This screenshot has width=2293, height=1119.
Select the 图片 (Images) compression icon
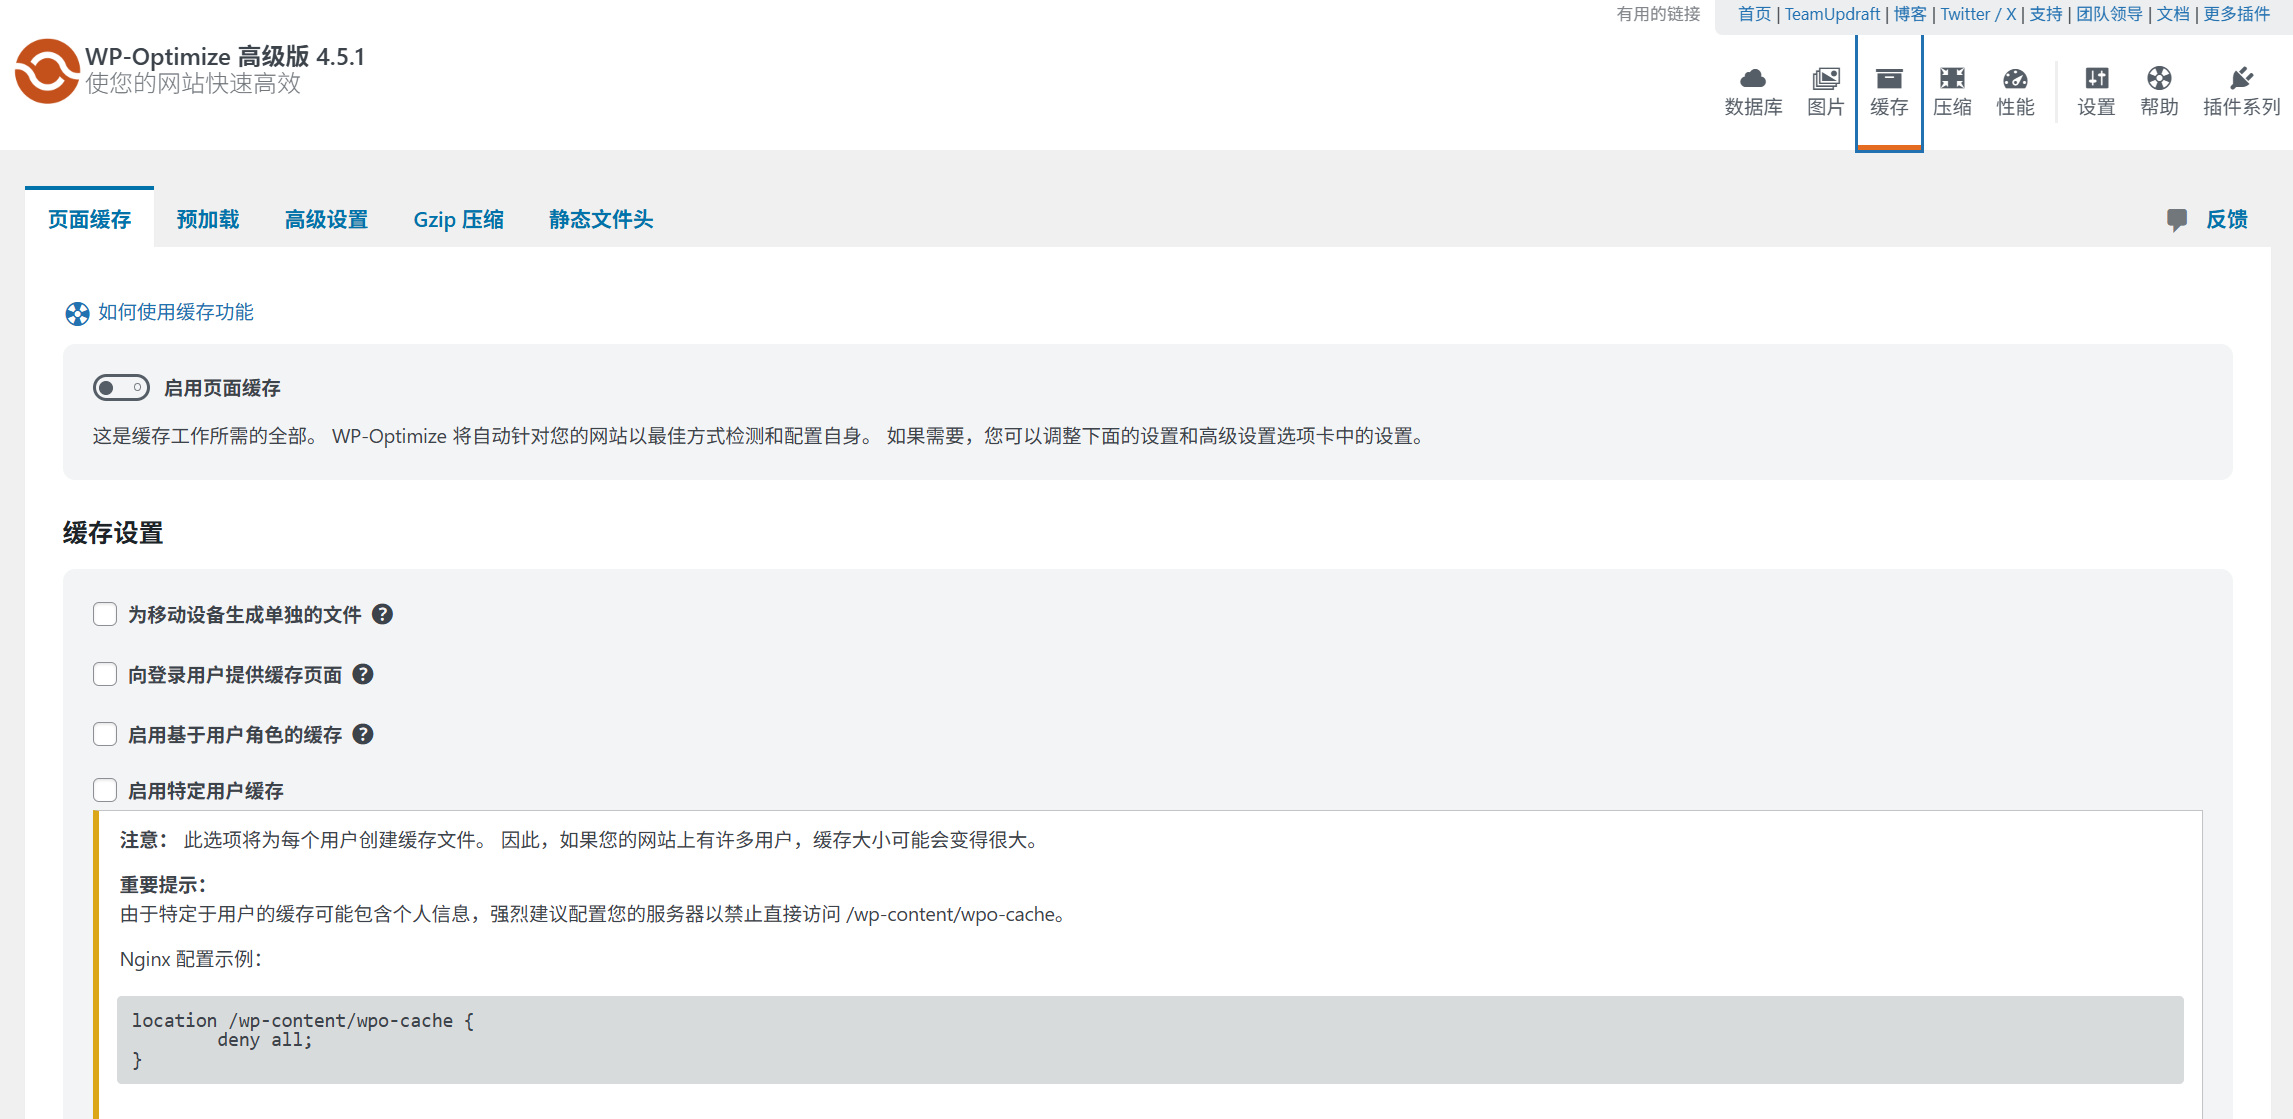coord(1825,90)
